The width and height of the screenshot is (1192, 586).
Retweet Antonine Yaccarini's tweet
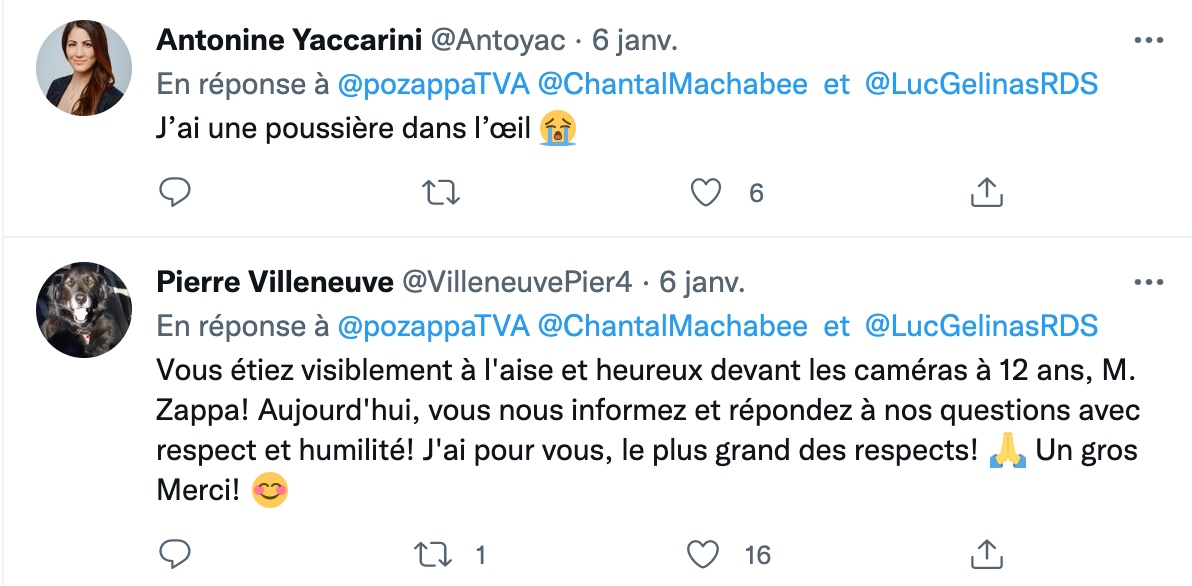(x=441, y=193)
